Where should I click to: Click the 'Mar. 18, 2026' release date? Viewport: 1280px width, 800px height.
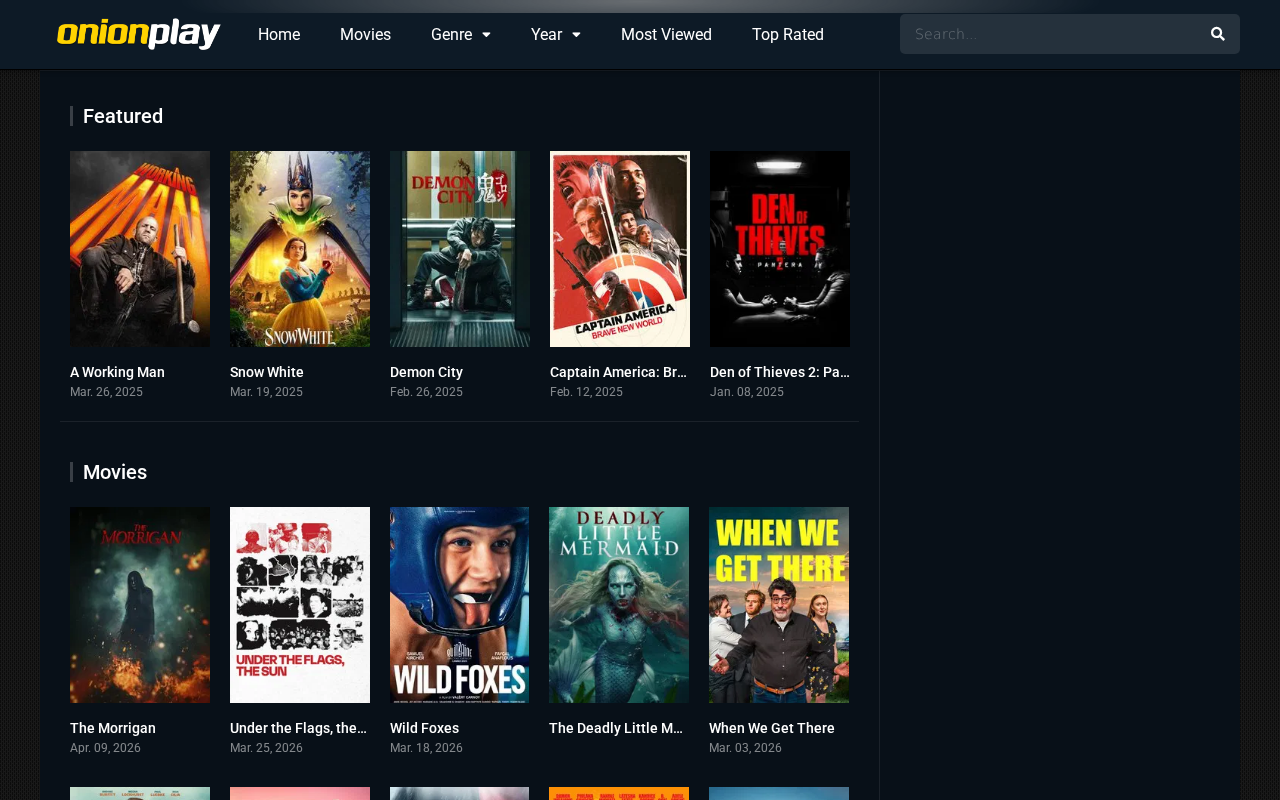[426, 748]
